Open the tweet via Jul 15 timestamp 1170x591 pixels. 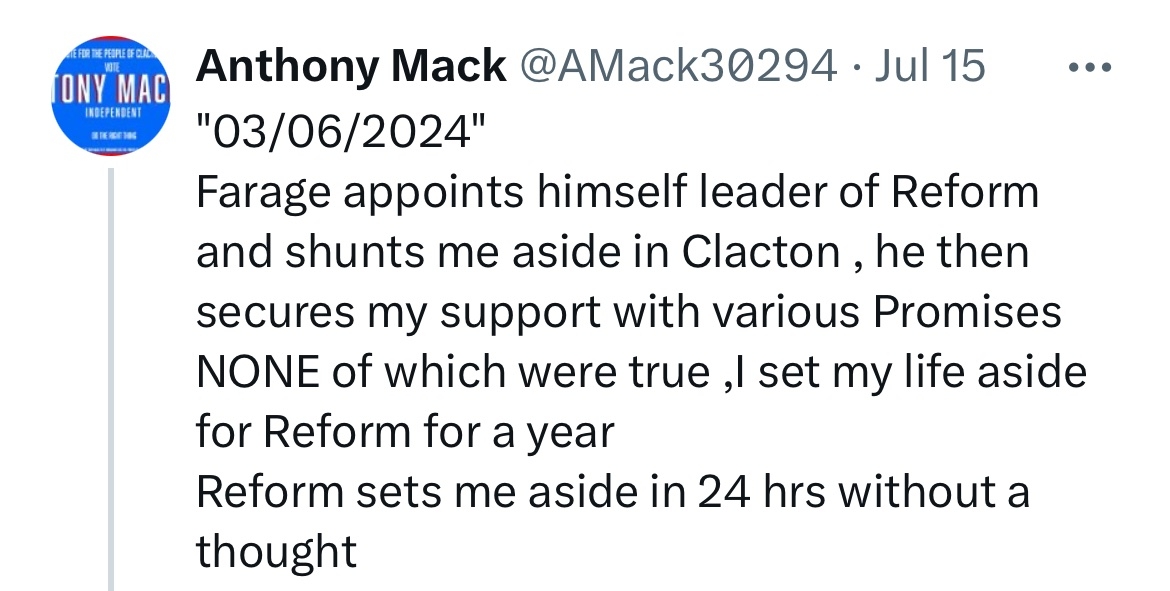[x=931, y=67]
